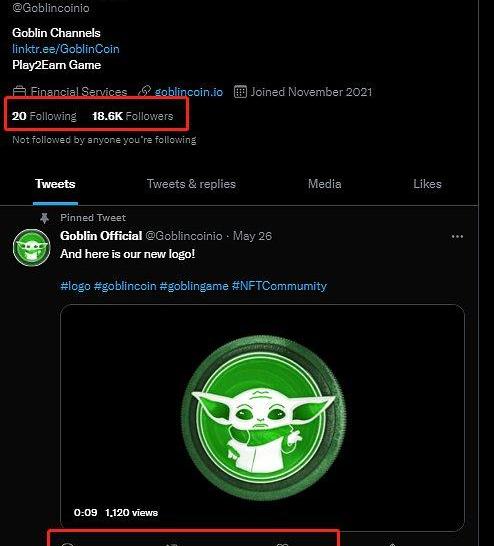The width and height of the screenshot is (494, 546).
Task: Open the tweet's three-dot More menu
Action: (457, 236)
